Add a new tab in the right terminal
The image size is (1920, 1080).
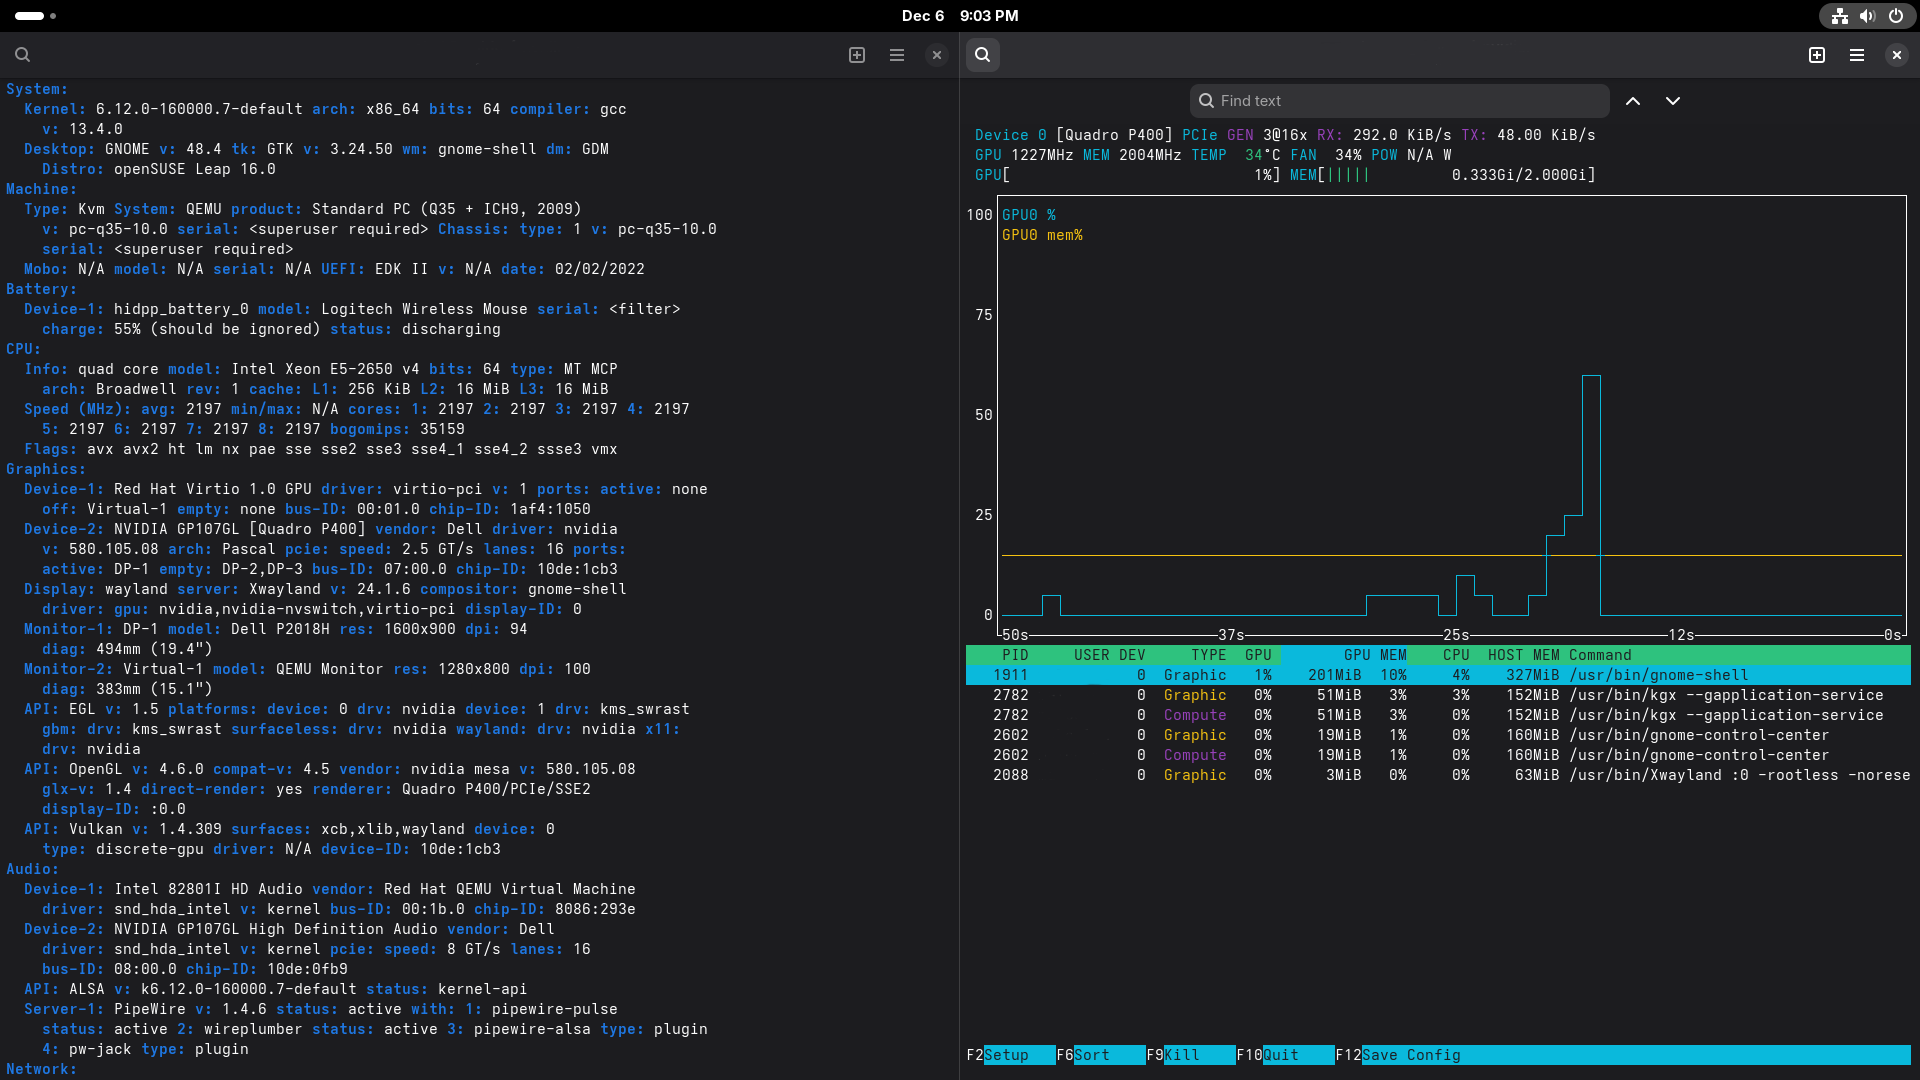[x=1817, y=55]
